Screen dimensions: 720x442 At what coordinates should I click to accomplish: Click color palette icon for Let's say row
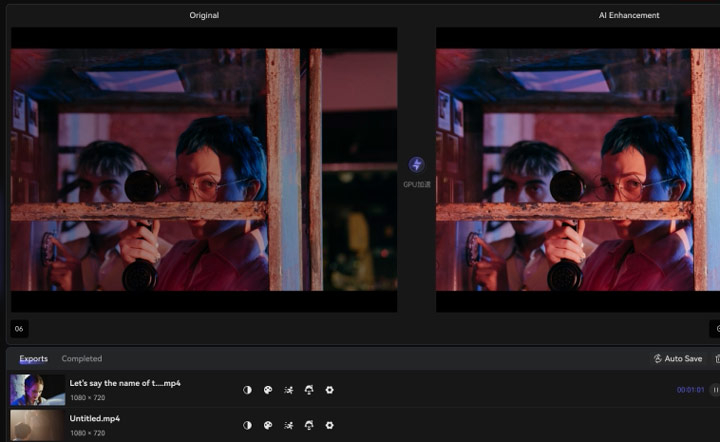coord(268,390)
